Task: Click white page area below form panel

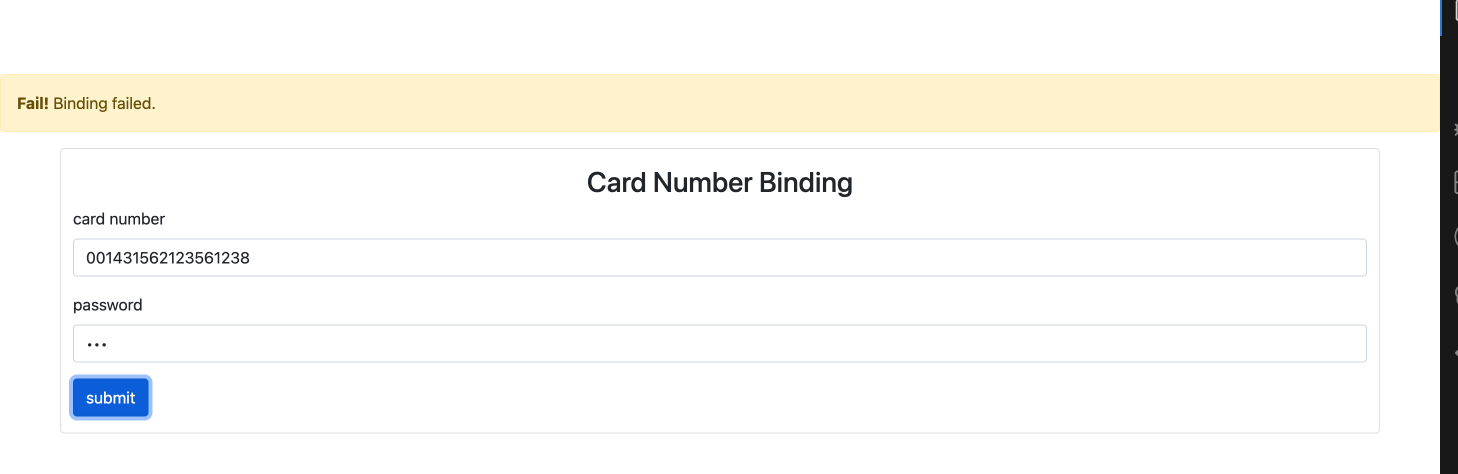Action: (700, 455)
